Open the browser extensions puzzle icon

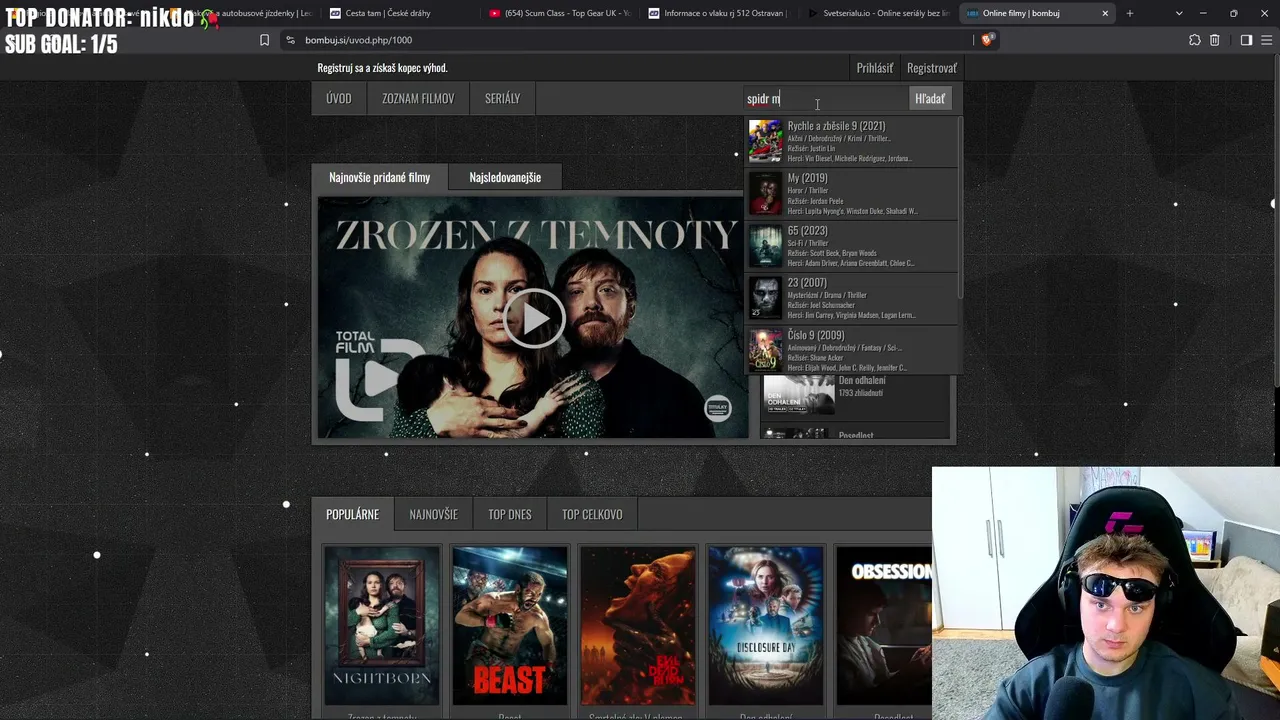[1194, 40]
